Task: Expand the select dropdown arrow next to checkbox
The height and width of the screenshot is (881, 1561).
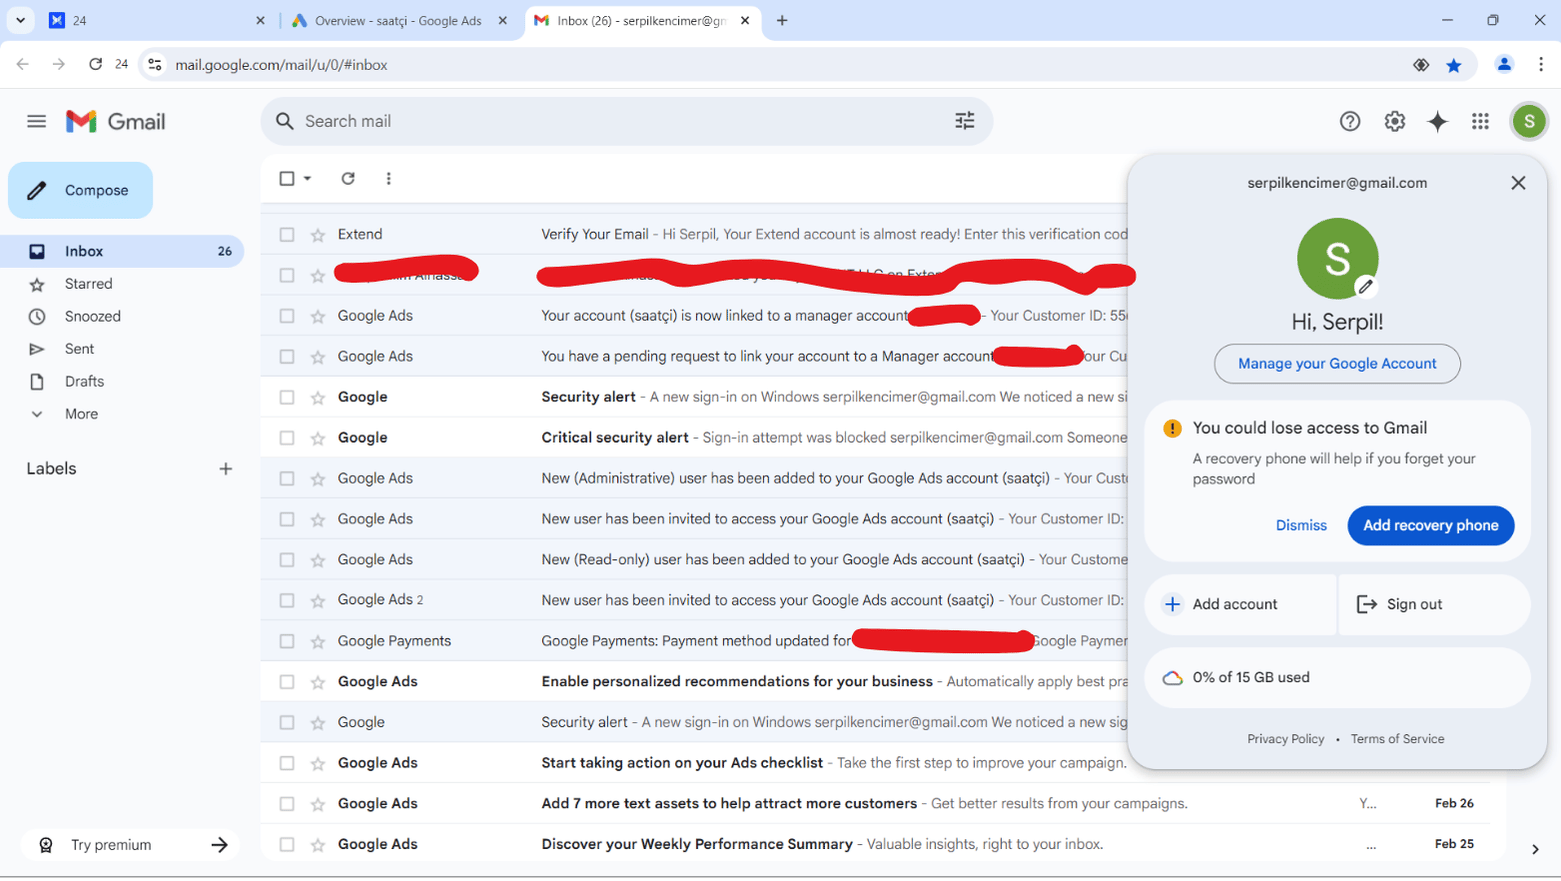Action: [x=308, y=178]
